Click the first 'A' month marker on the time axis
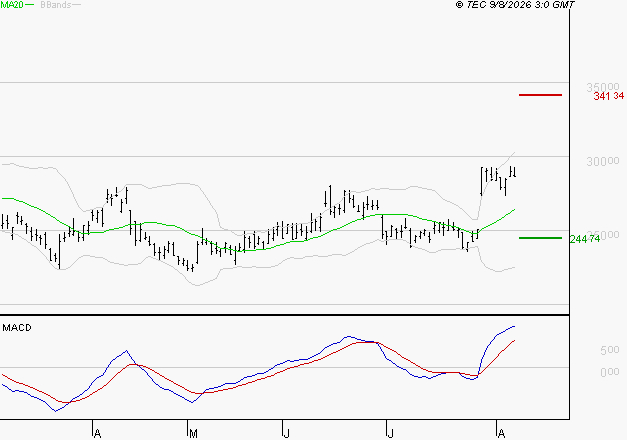627x440 pixels. [97, 433]
